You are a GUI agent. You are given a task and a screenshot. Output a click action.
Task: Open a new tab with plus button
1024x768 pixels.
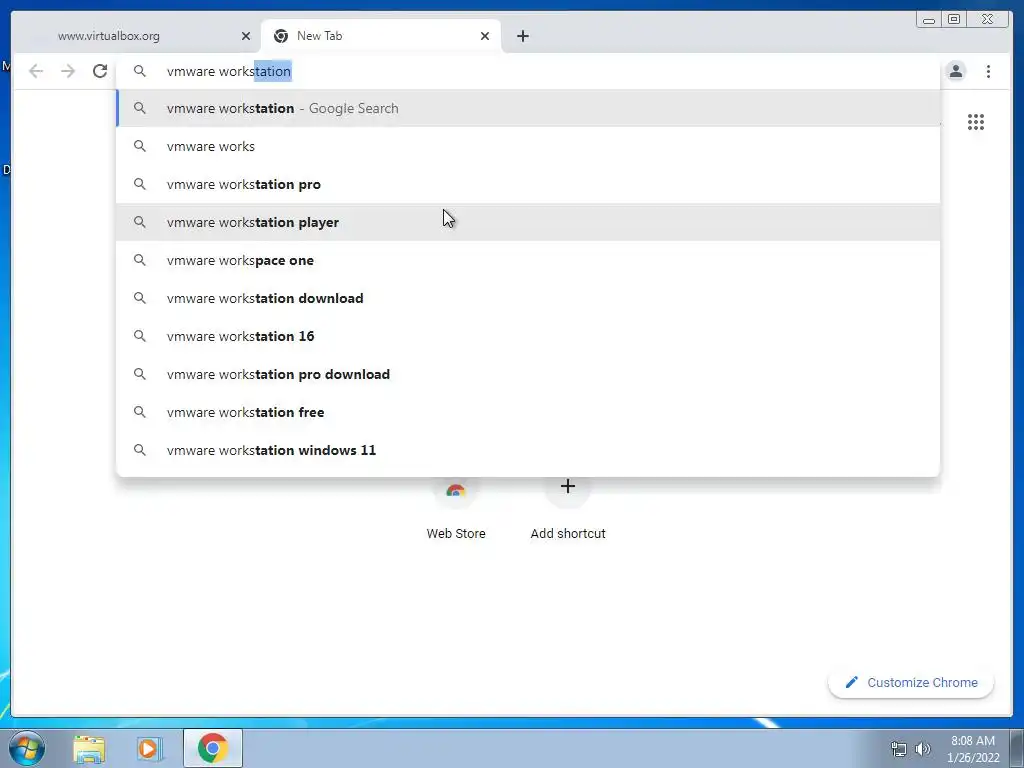coord(522,36)
